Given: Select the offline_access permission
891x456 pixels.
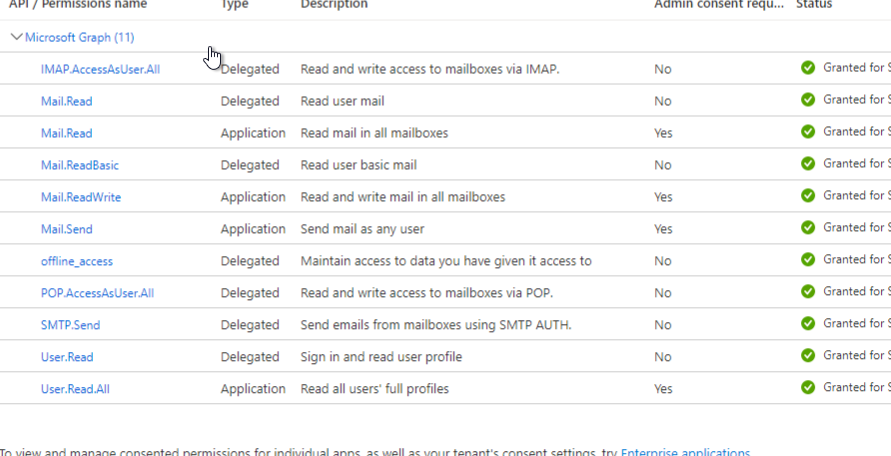Looking at the screenshot, I should (x=77, y=262).
